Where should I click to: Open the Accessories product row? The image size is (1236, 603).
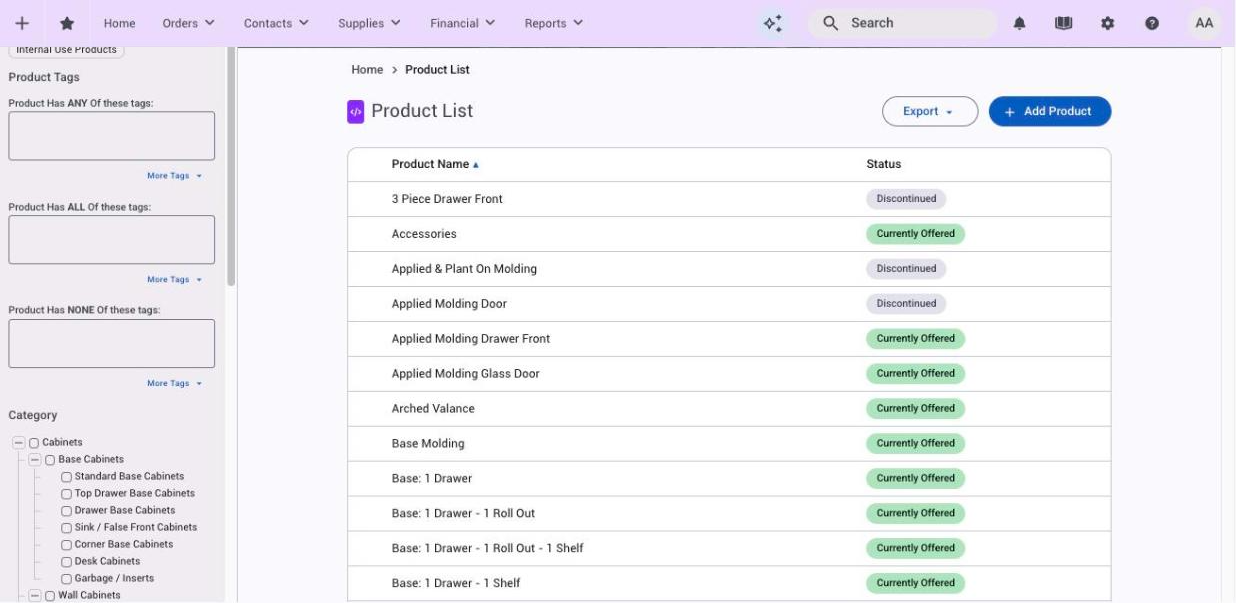click(x=729, y=234)
